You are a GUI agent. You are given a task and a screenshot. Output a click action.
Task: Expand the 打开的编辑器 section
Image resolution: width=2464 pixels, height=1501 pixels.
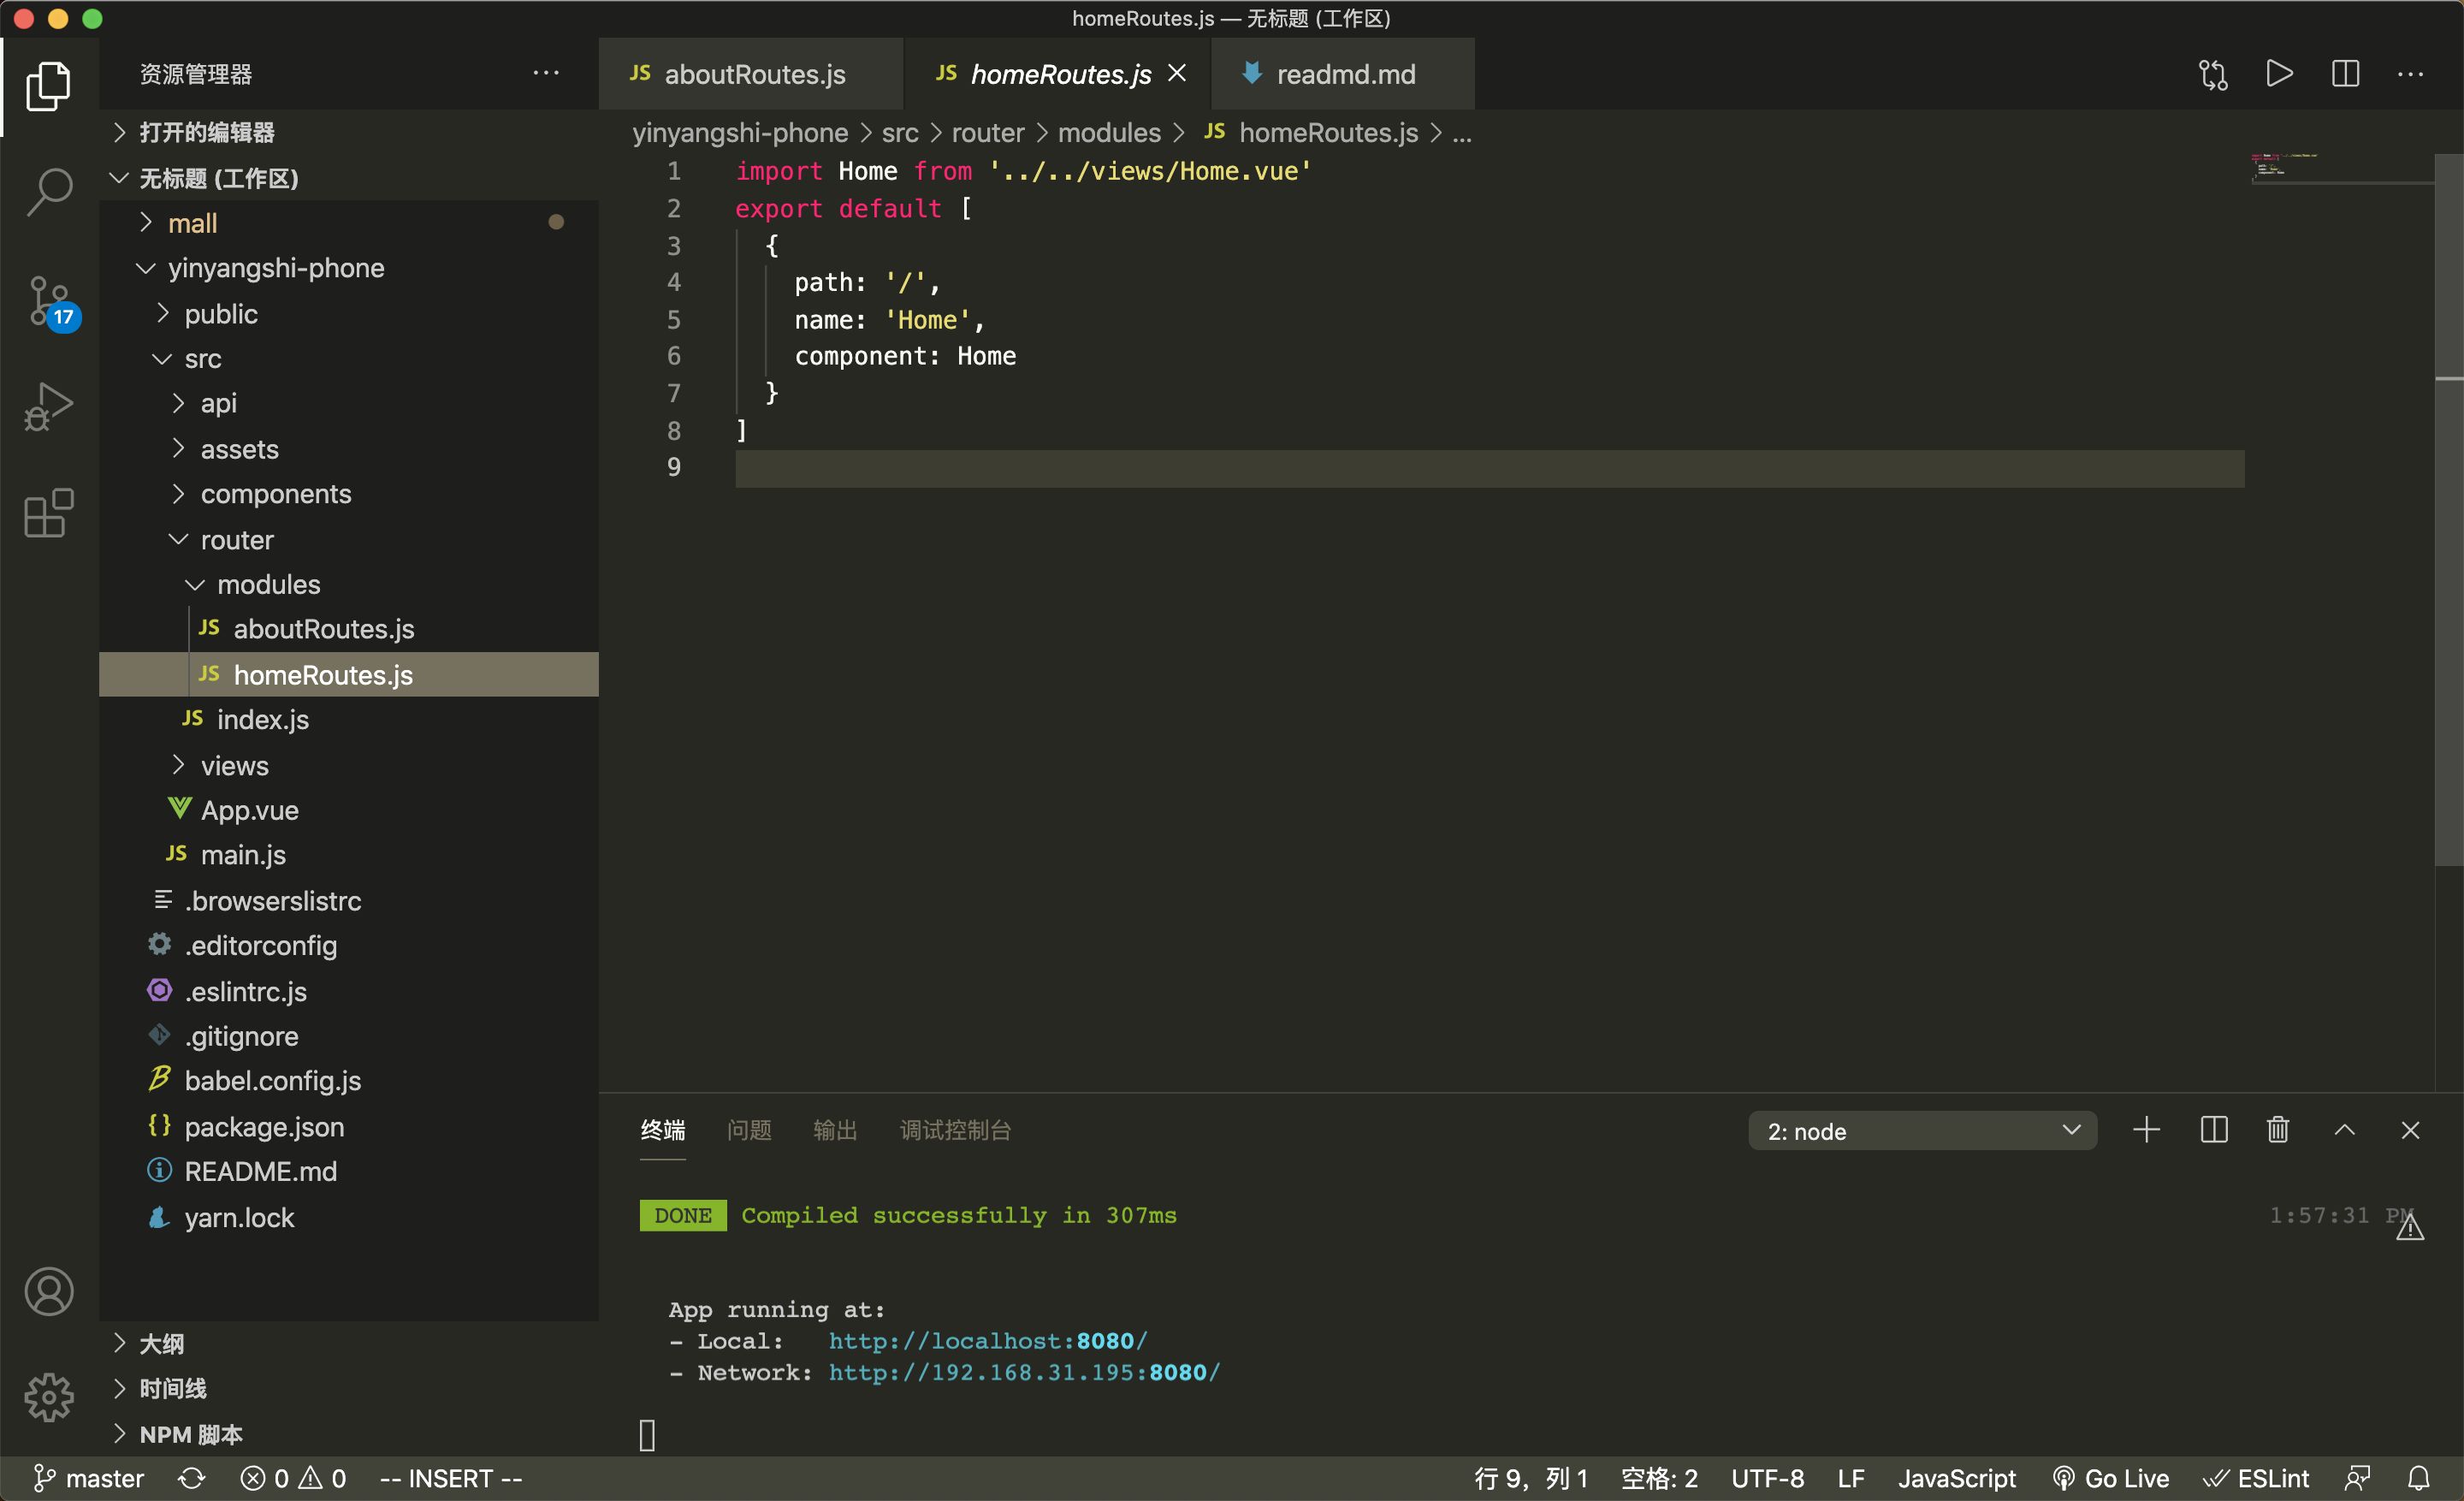coord(349,132)
